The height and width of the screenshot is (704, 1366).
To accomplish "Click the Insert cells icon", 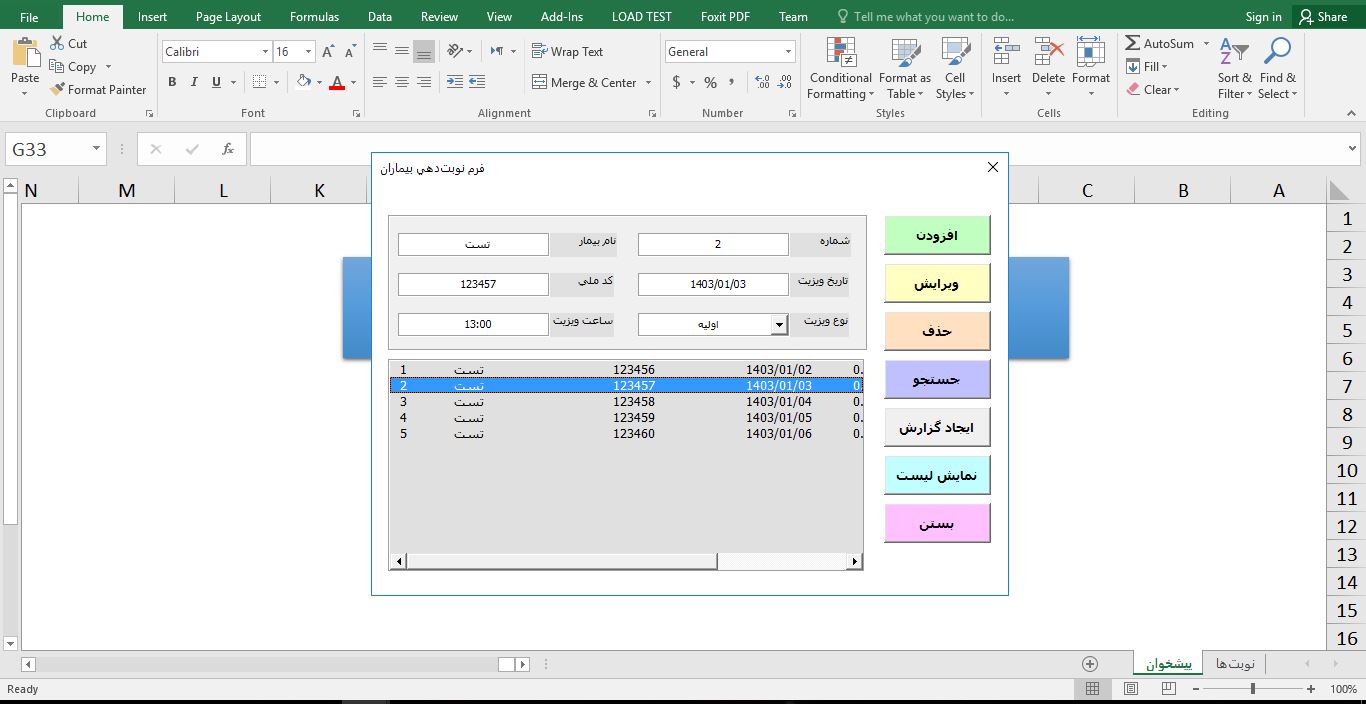I will (x=1006, y=54).
